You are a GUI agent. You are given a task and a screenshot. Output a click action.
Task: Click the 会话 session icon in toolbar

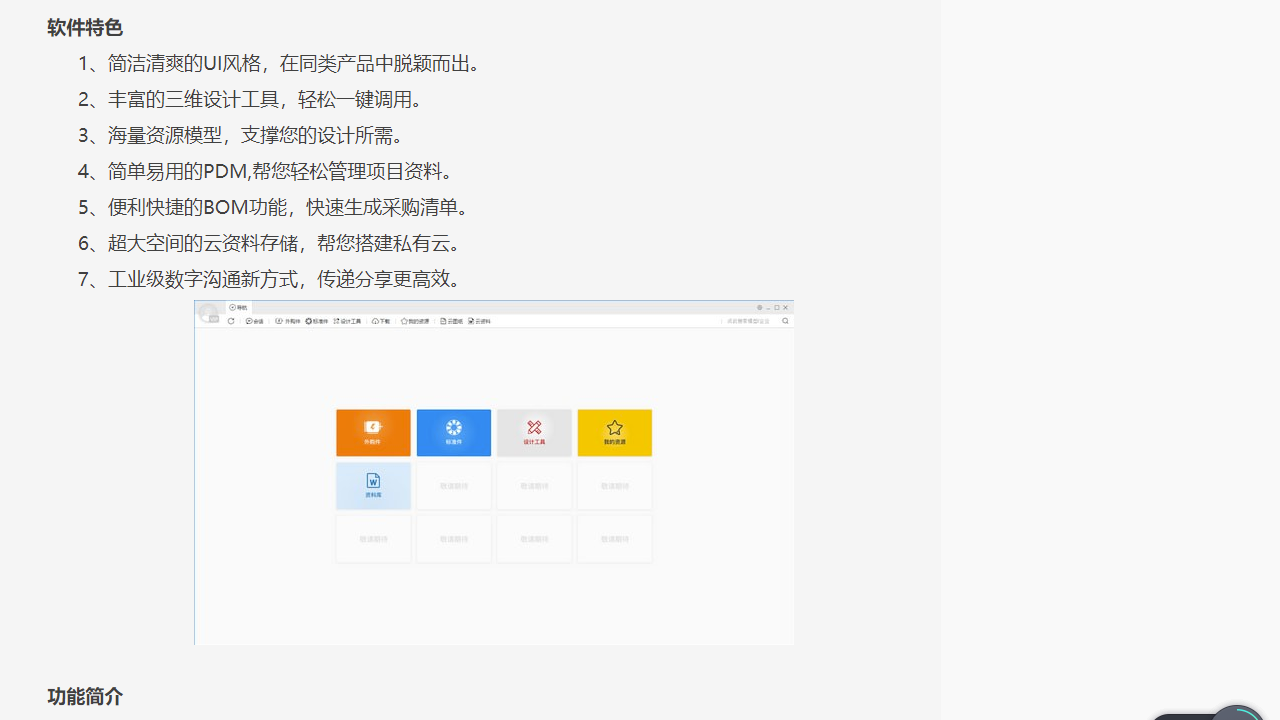pyautogui.click(x=254, y=321)
